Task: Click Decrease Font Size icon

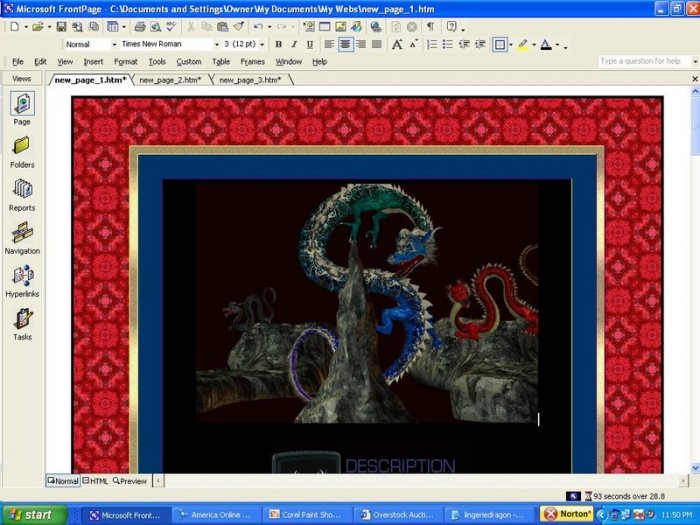Action: pos(414,44)
